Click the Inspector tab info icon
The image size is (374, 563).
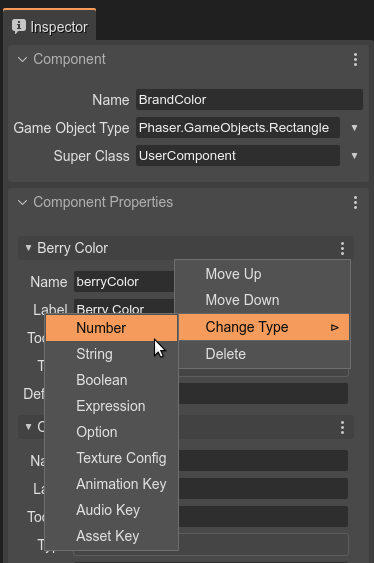tap(19, 27)
